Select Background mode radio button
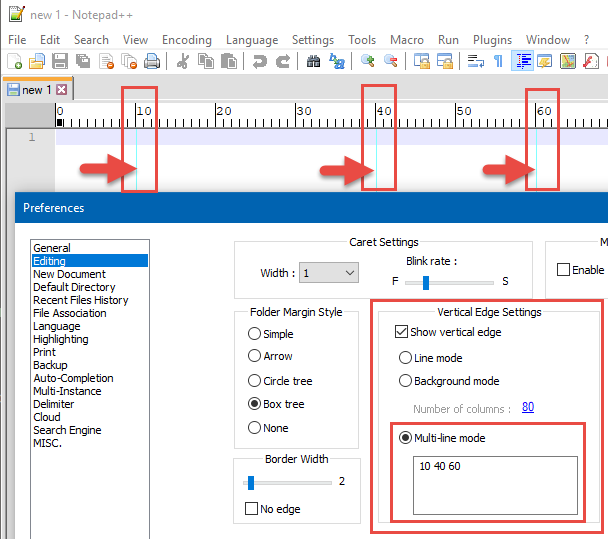Viewport: 608px width, 539px height. coord(405,381)
